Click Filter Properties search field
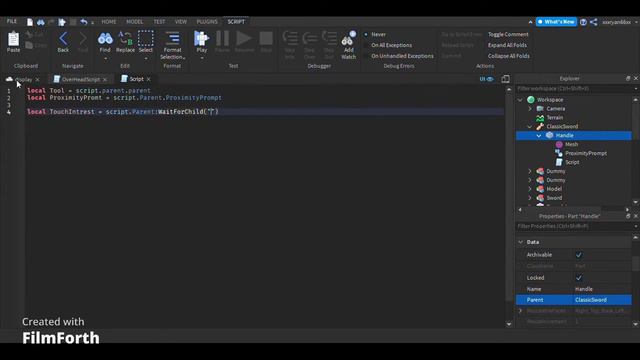Viewport: 640px width, 360px height. [574, 226]
